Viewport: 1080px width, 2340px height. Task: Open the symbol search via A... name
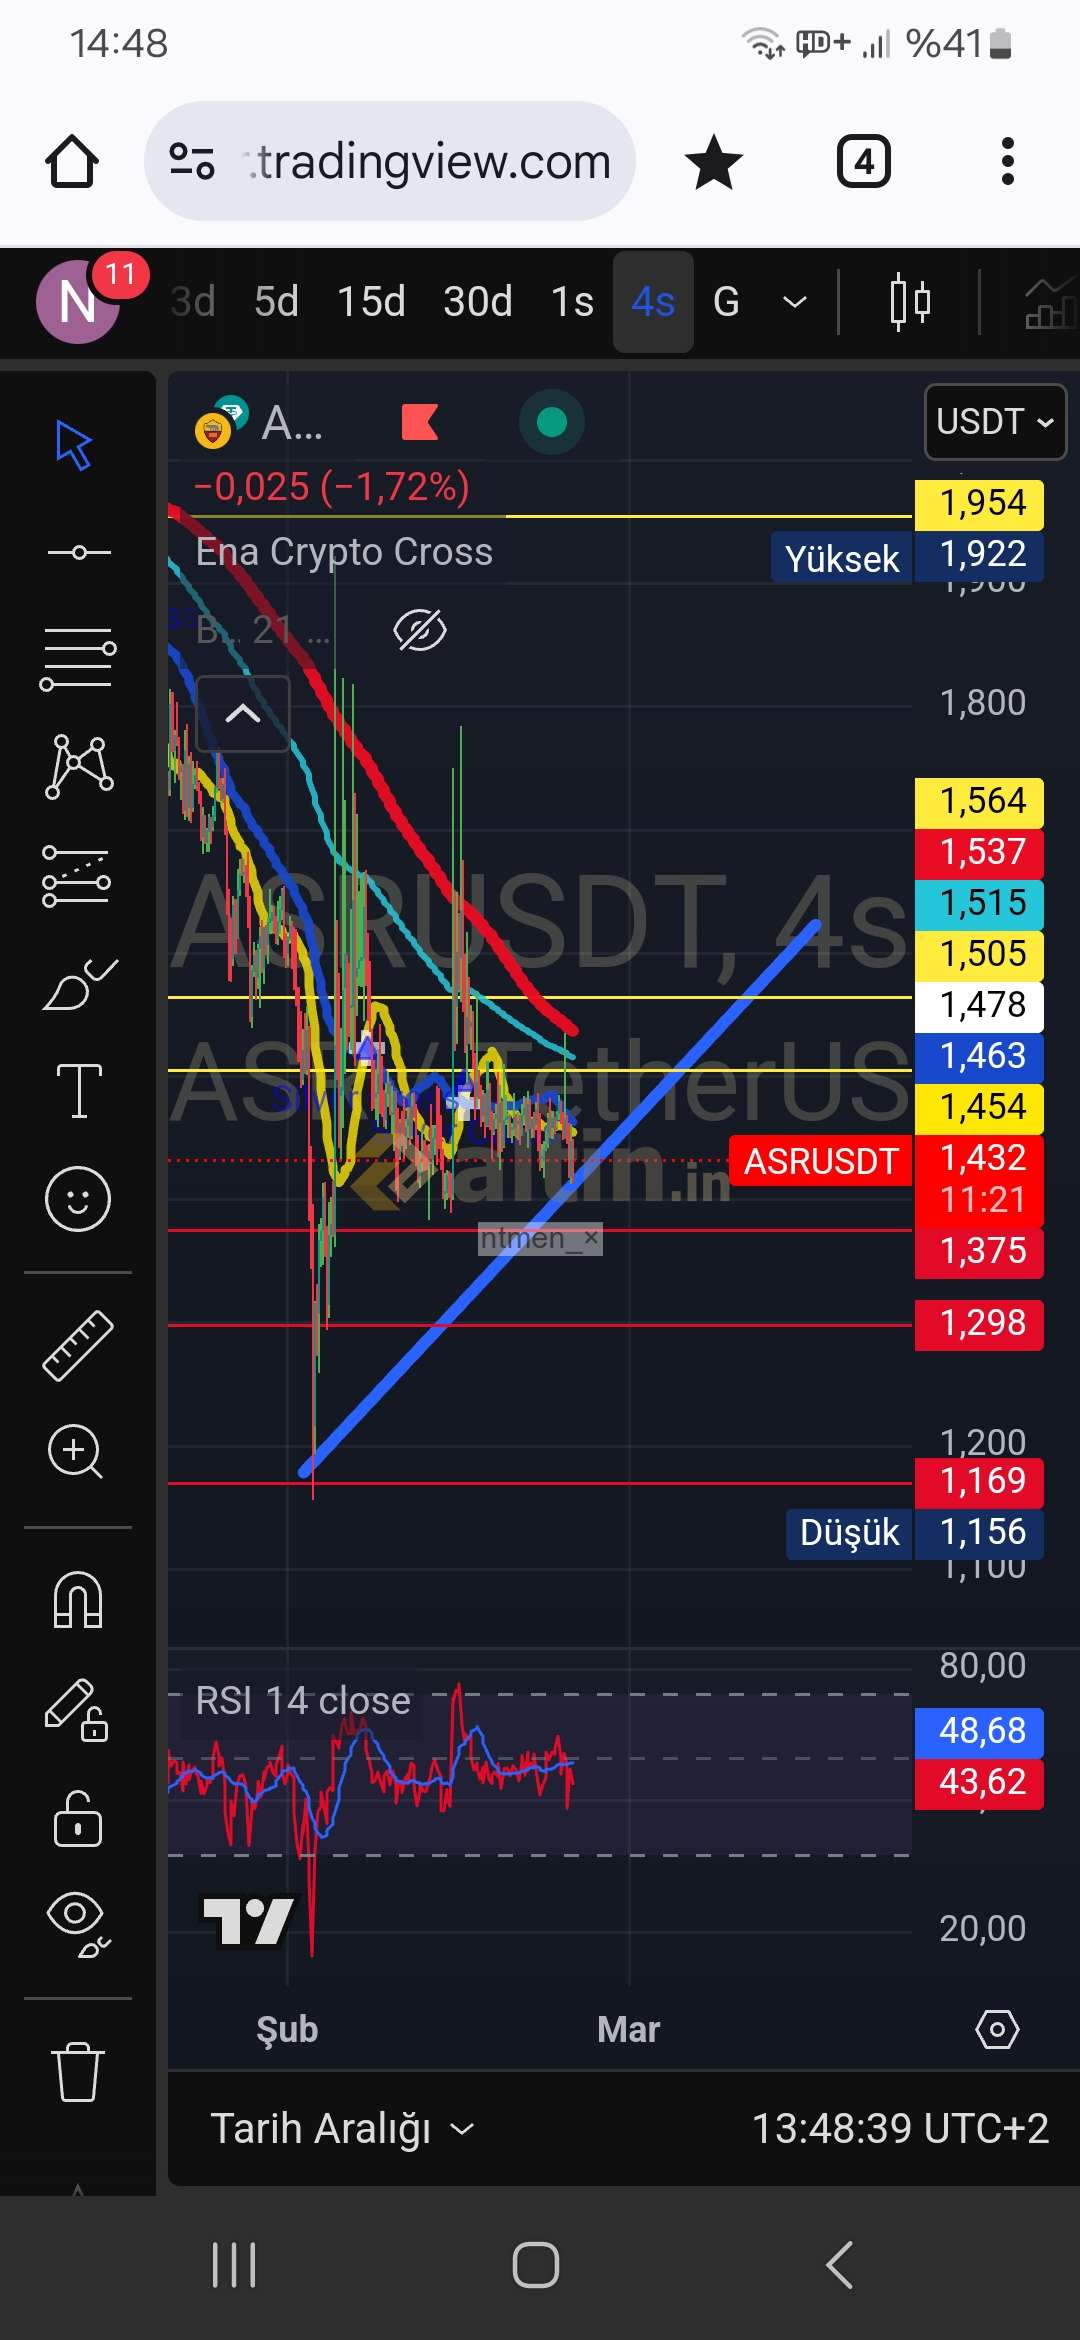(x=291, y=423)
